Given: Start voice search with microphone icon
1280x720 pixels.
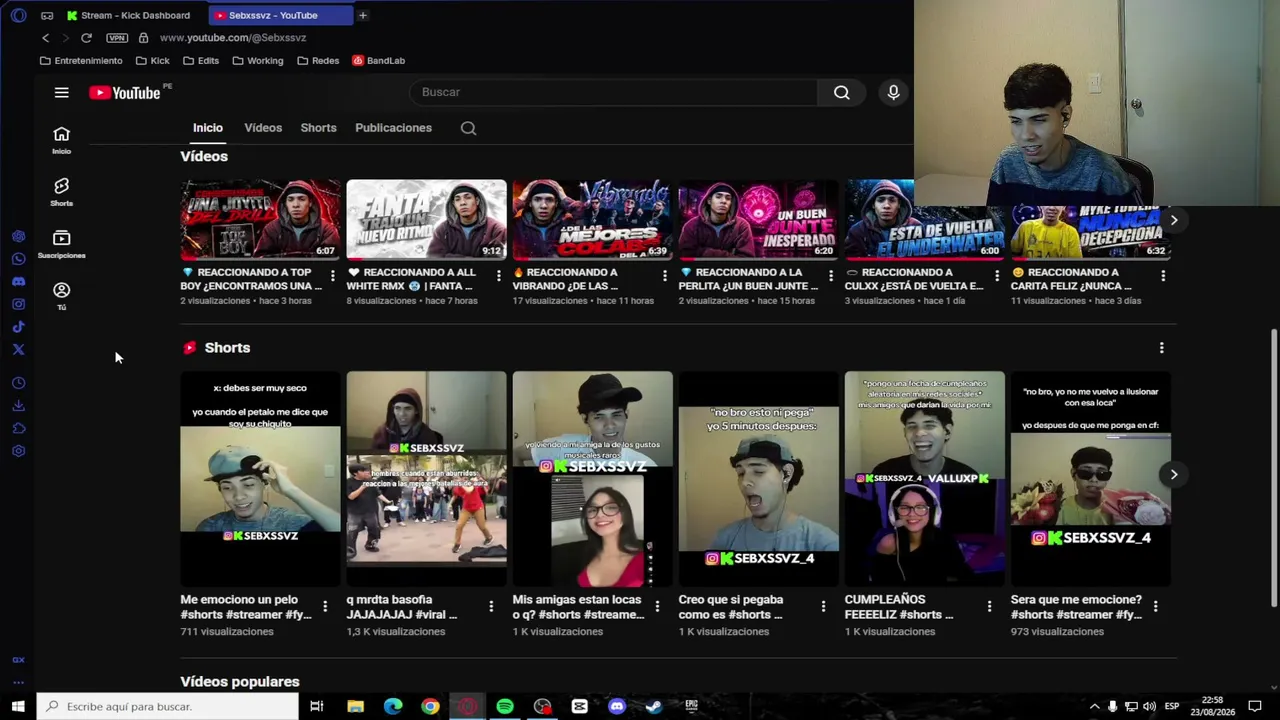Looking at the screenshot, I should tap(893, 92).
